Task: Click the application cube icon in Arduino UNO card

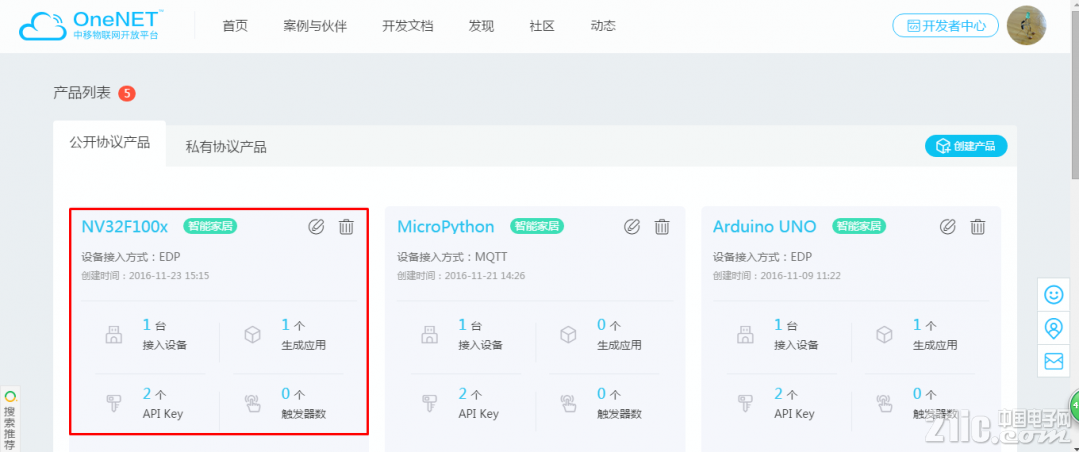Action: [884, 335]
